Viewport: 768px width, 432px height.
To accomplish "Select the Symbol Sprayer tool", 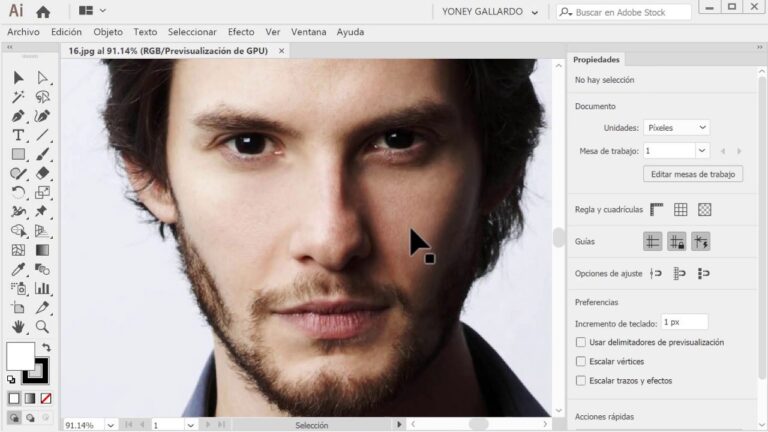I will pos(18,288).
